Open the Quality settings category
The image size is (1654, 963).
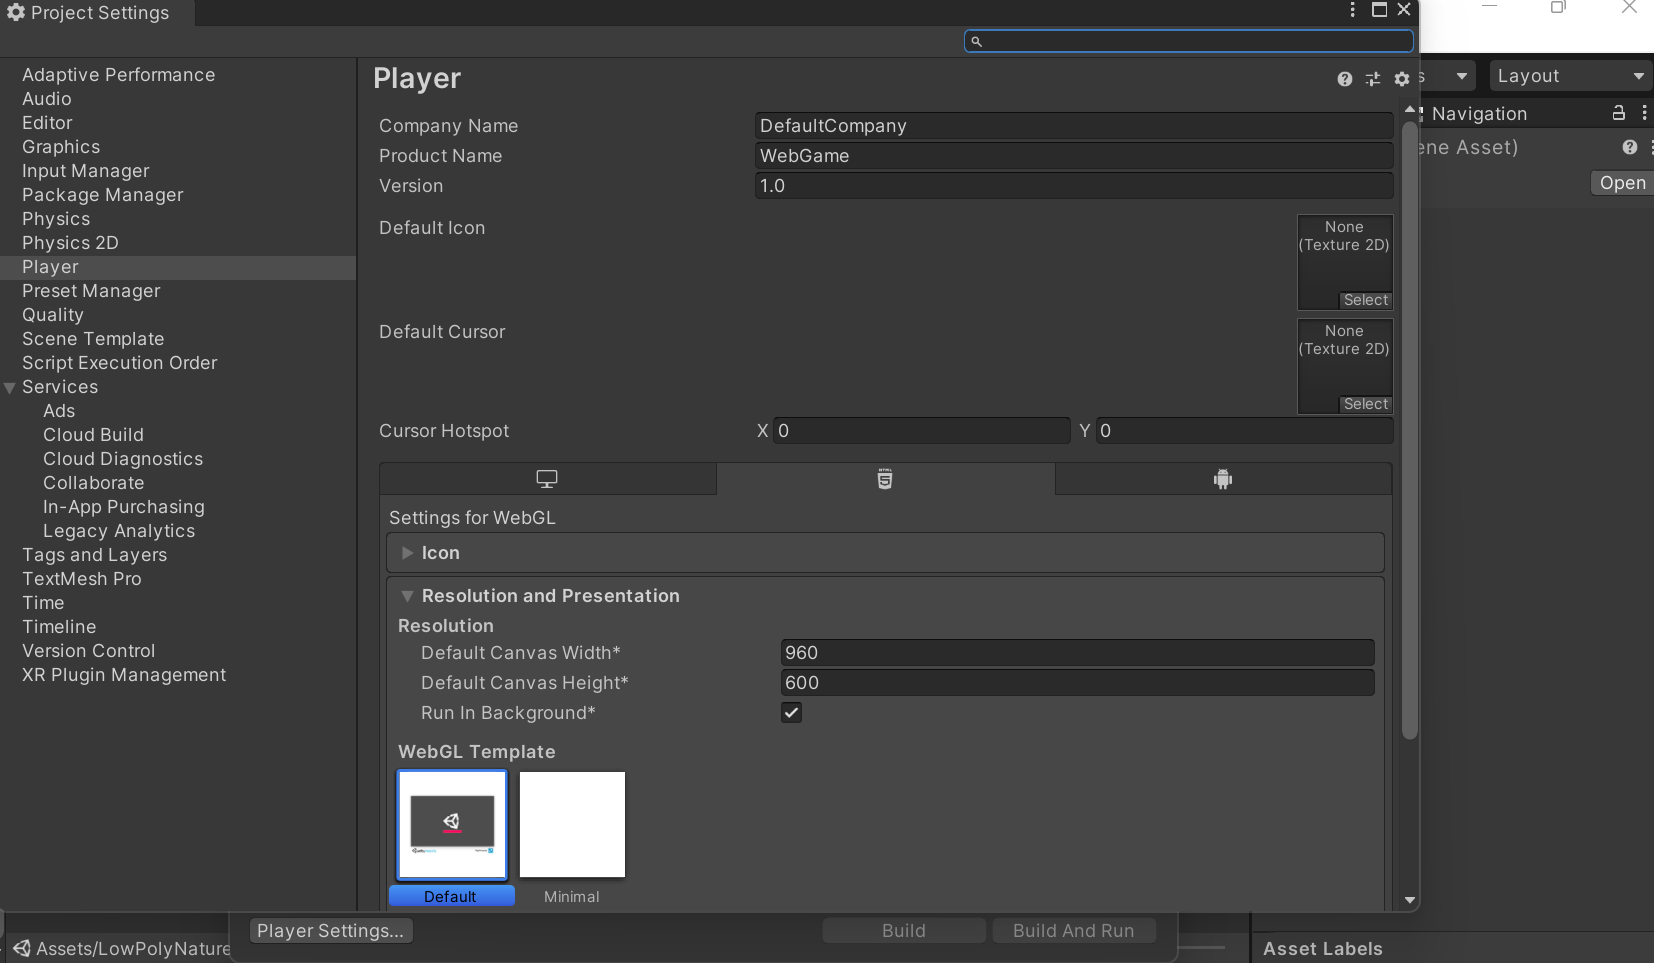[x=53, y=315]
